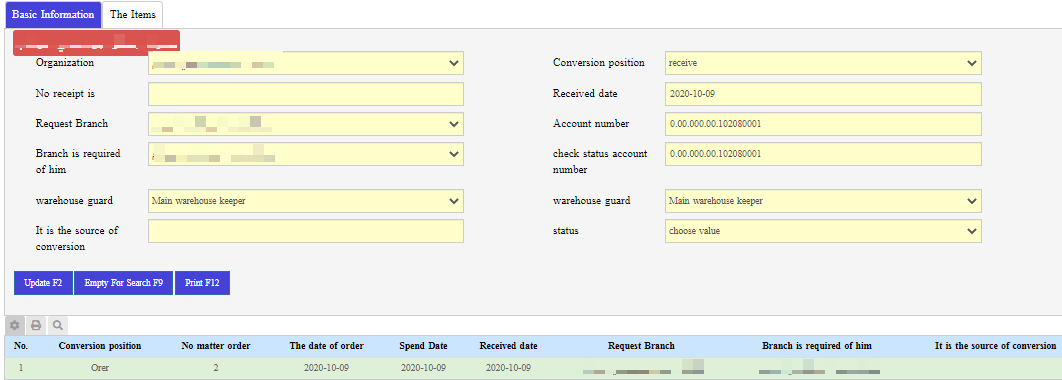Click the printer icon above the table

coord(36,326)
